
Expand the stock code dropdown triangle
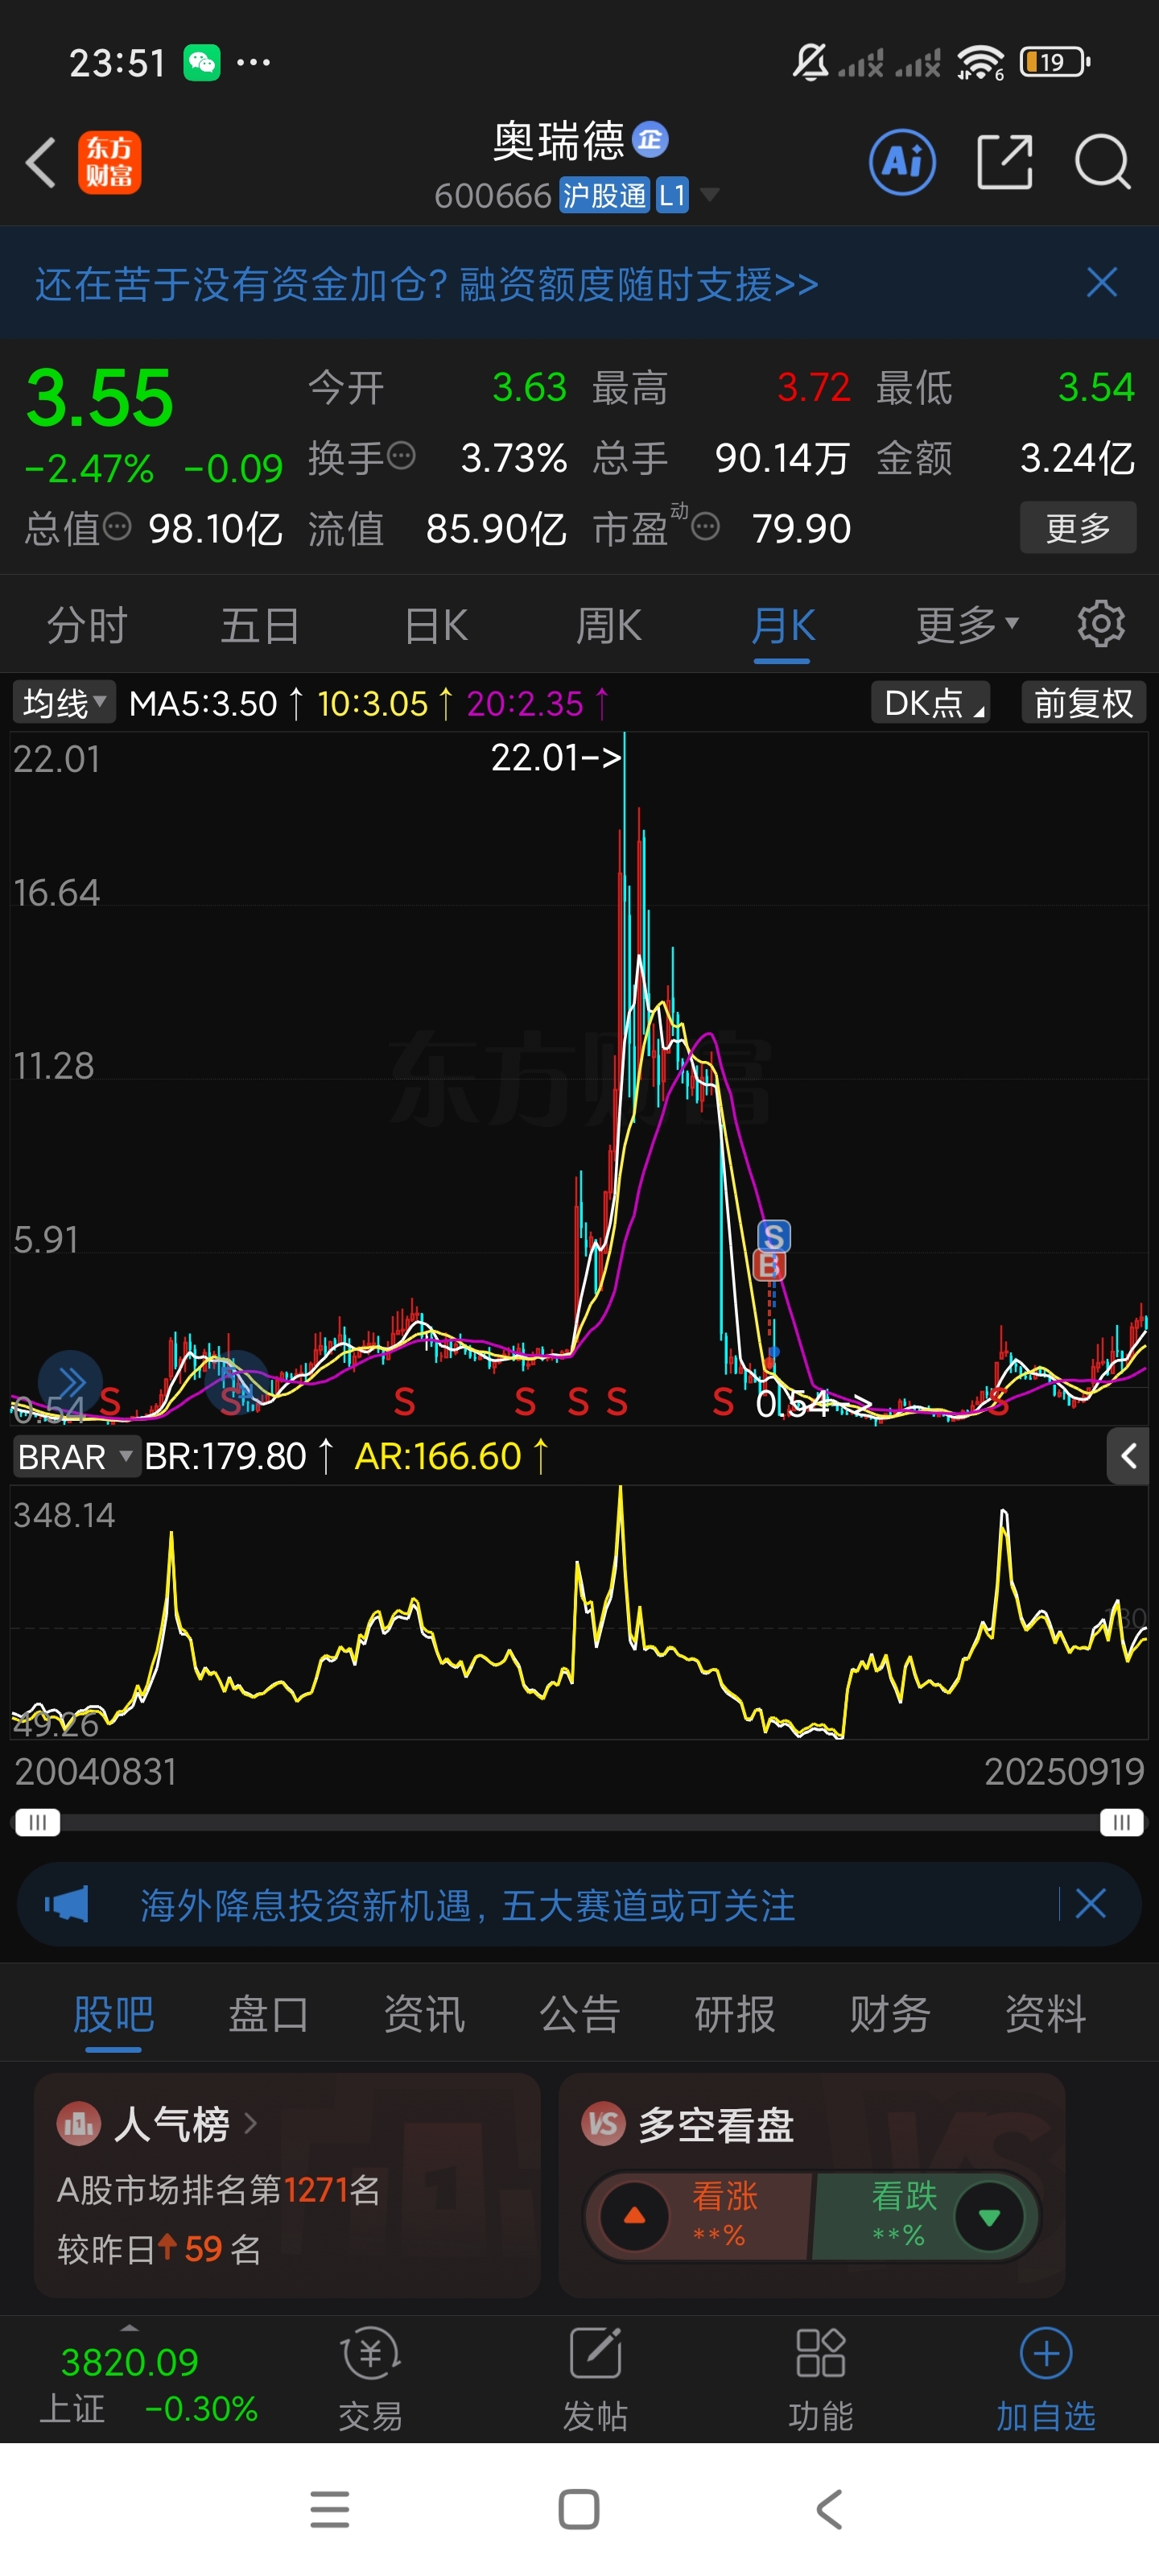point(709,194)
